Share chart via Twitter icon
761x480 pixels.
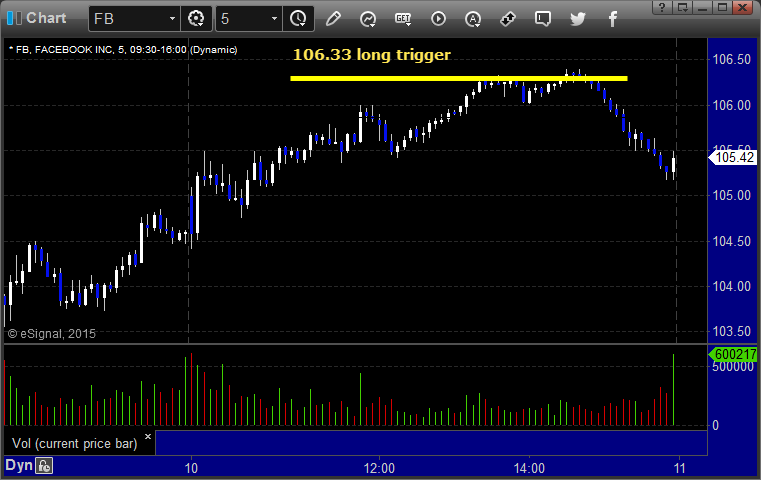[578, 19]
